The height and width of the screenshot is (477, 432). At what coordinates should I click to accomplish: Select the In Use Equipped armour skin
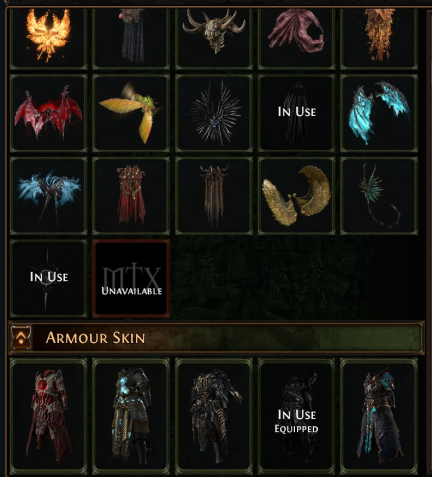[296, 416]
